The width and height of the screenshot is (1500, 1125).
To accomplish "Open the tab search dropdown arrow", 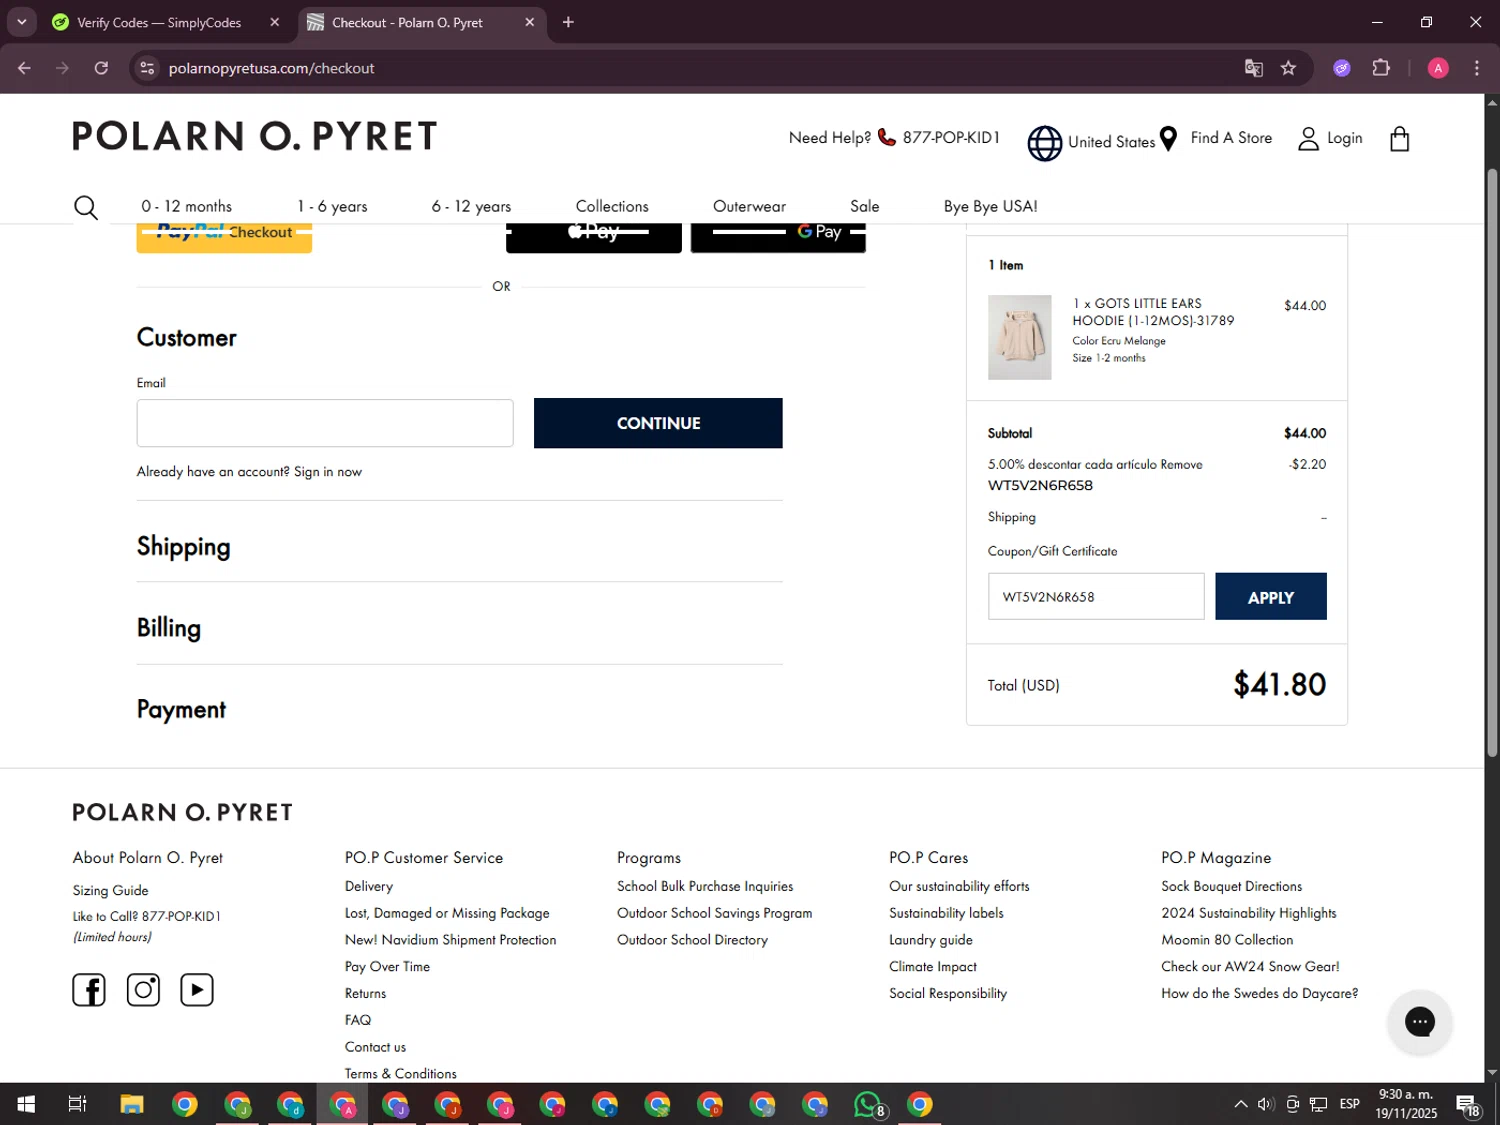I will click(21, 22).
